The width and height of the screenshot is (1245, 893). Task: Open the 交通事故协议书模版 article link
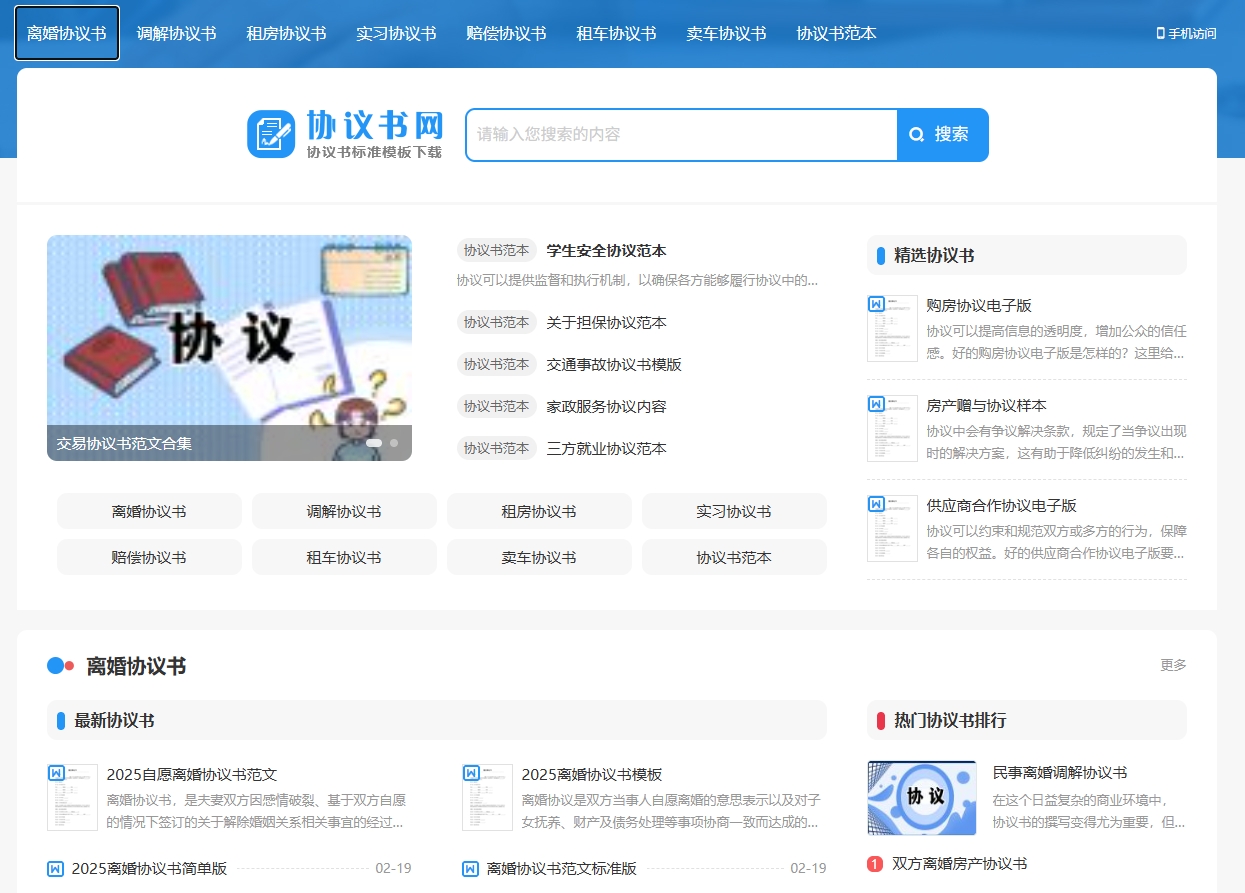pos(614,364)
